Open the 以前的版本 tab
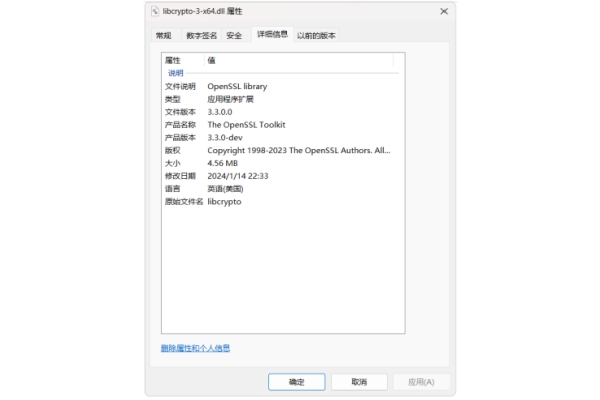Image resolution: width=600 pixels, height=400 pixels. (x=316, y=36)
